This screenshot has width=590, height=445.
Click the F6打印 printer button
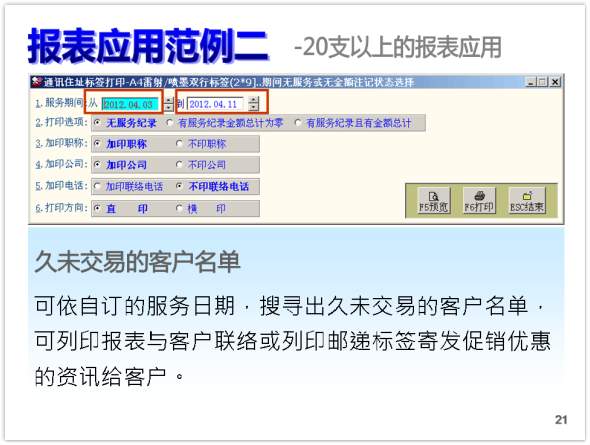tap(479, 200)
